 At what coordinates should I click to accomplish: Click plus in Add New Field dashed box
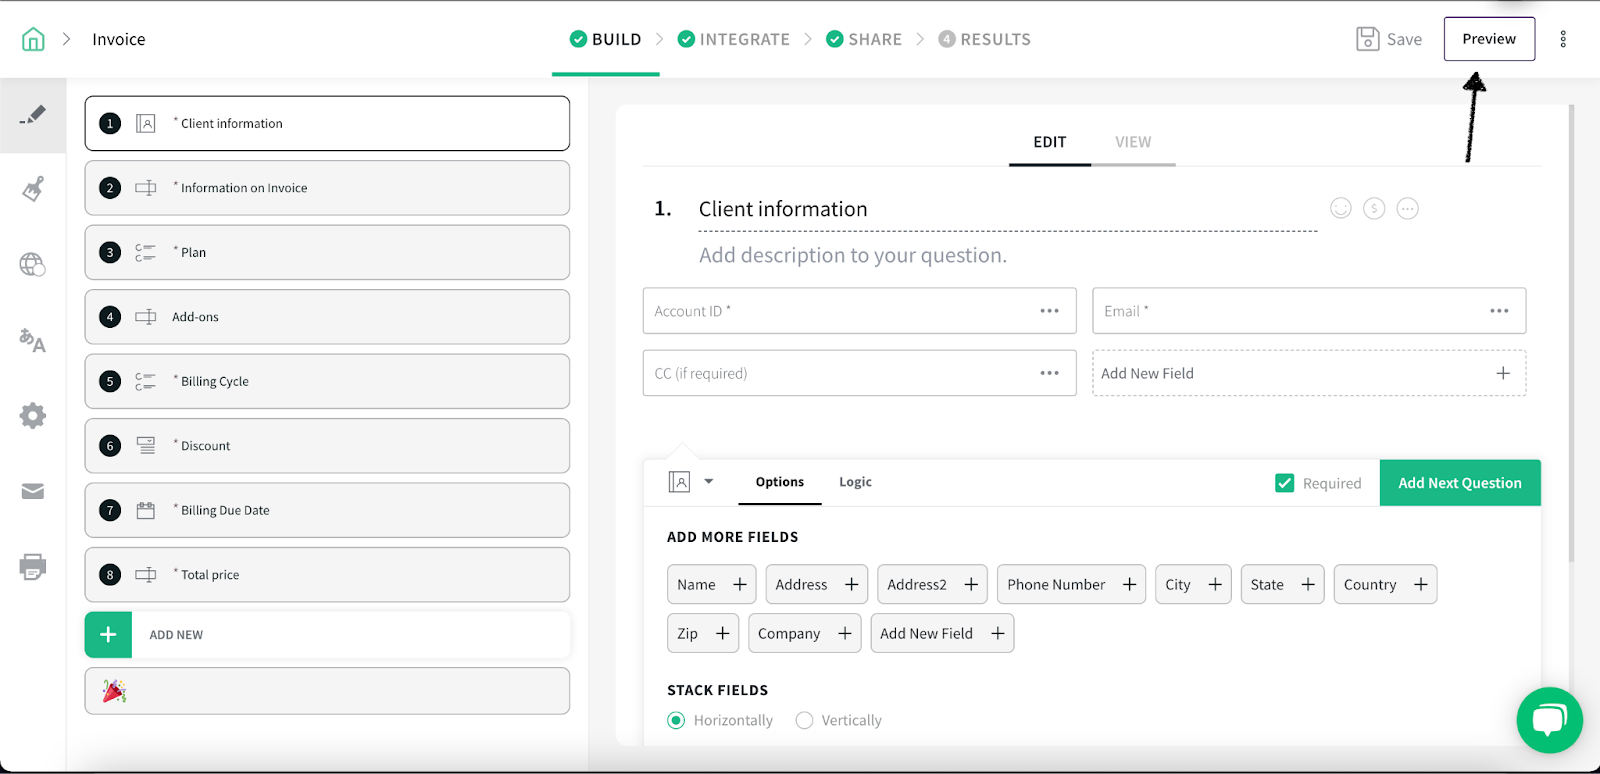pyautogui.click(x=1503, y=373)
